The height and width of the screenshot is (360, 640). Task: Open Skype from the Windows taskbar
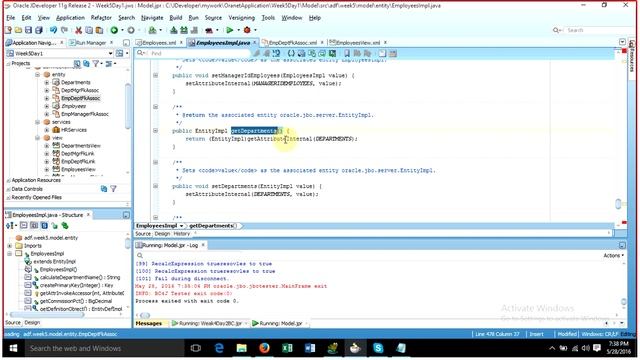tap(378, 348)
